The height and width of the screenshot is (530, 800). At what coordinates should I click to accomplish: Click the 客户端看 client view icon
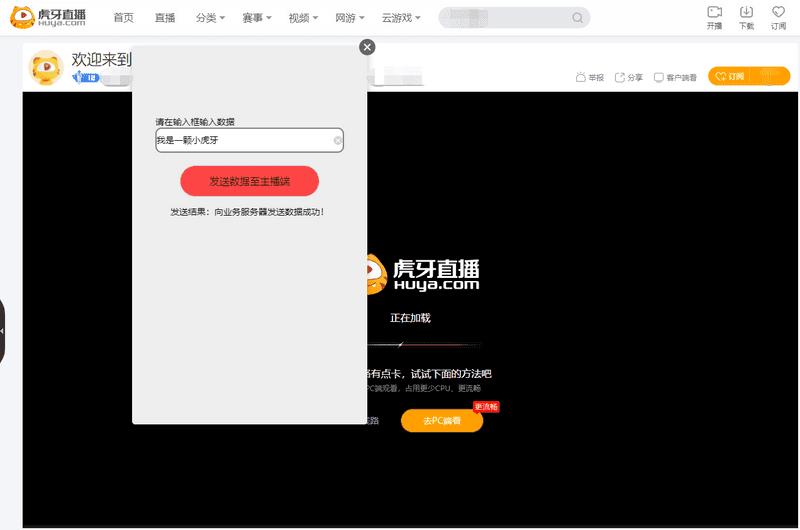point(659,77)
